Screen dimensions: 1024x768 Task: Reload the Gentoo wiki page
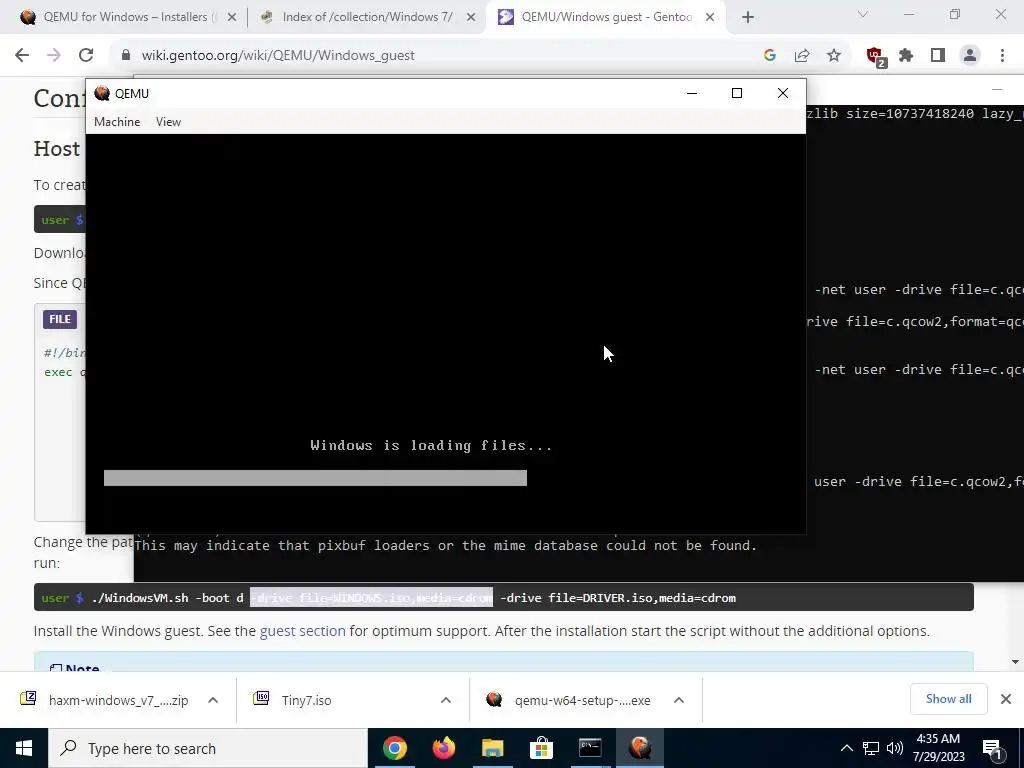click(x=86, y=56)
